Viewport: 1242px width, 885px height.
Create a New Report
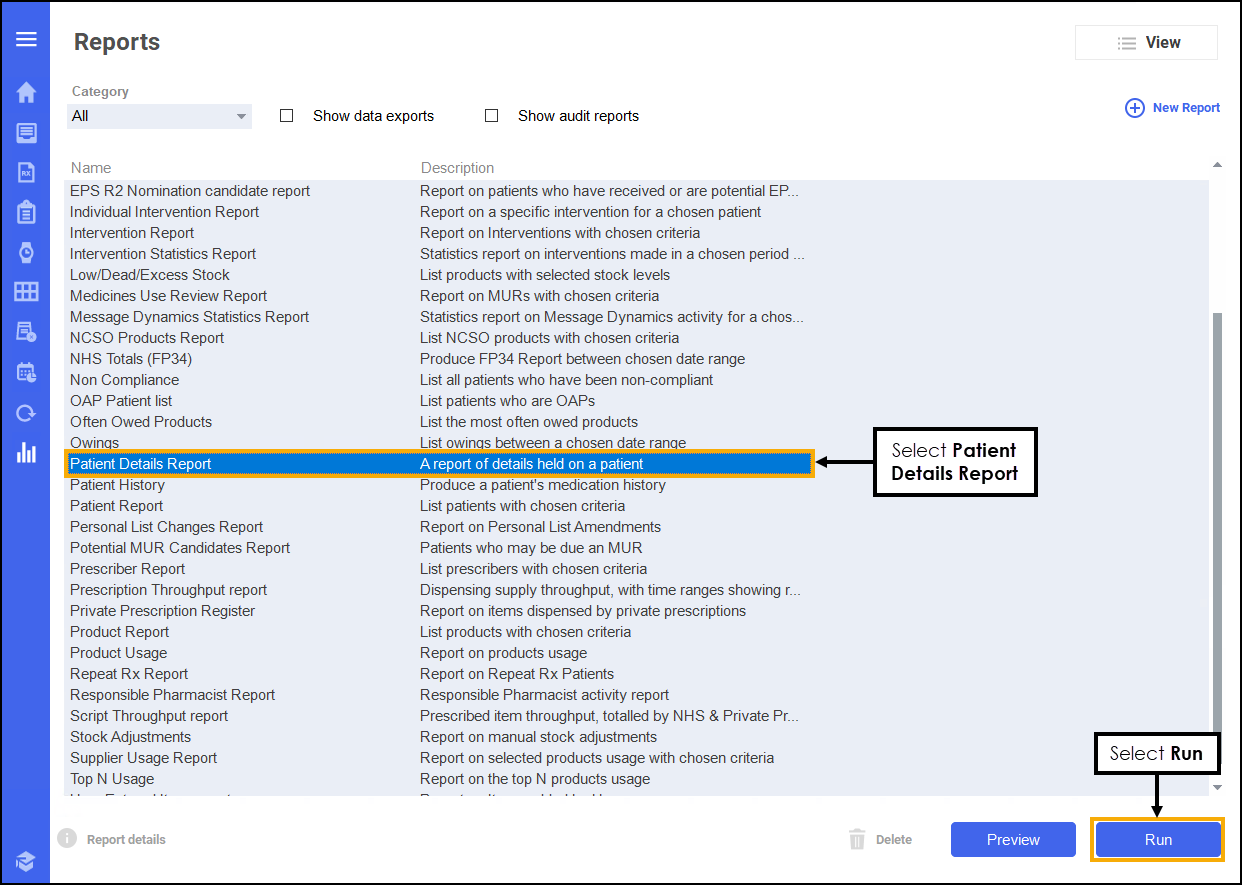pyautogui.click(x=1173, y=108)
